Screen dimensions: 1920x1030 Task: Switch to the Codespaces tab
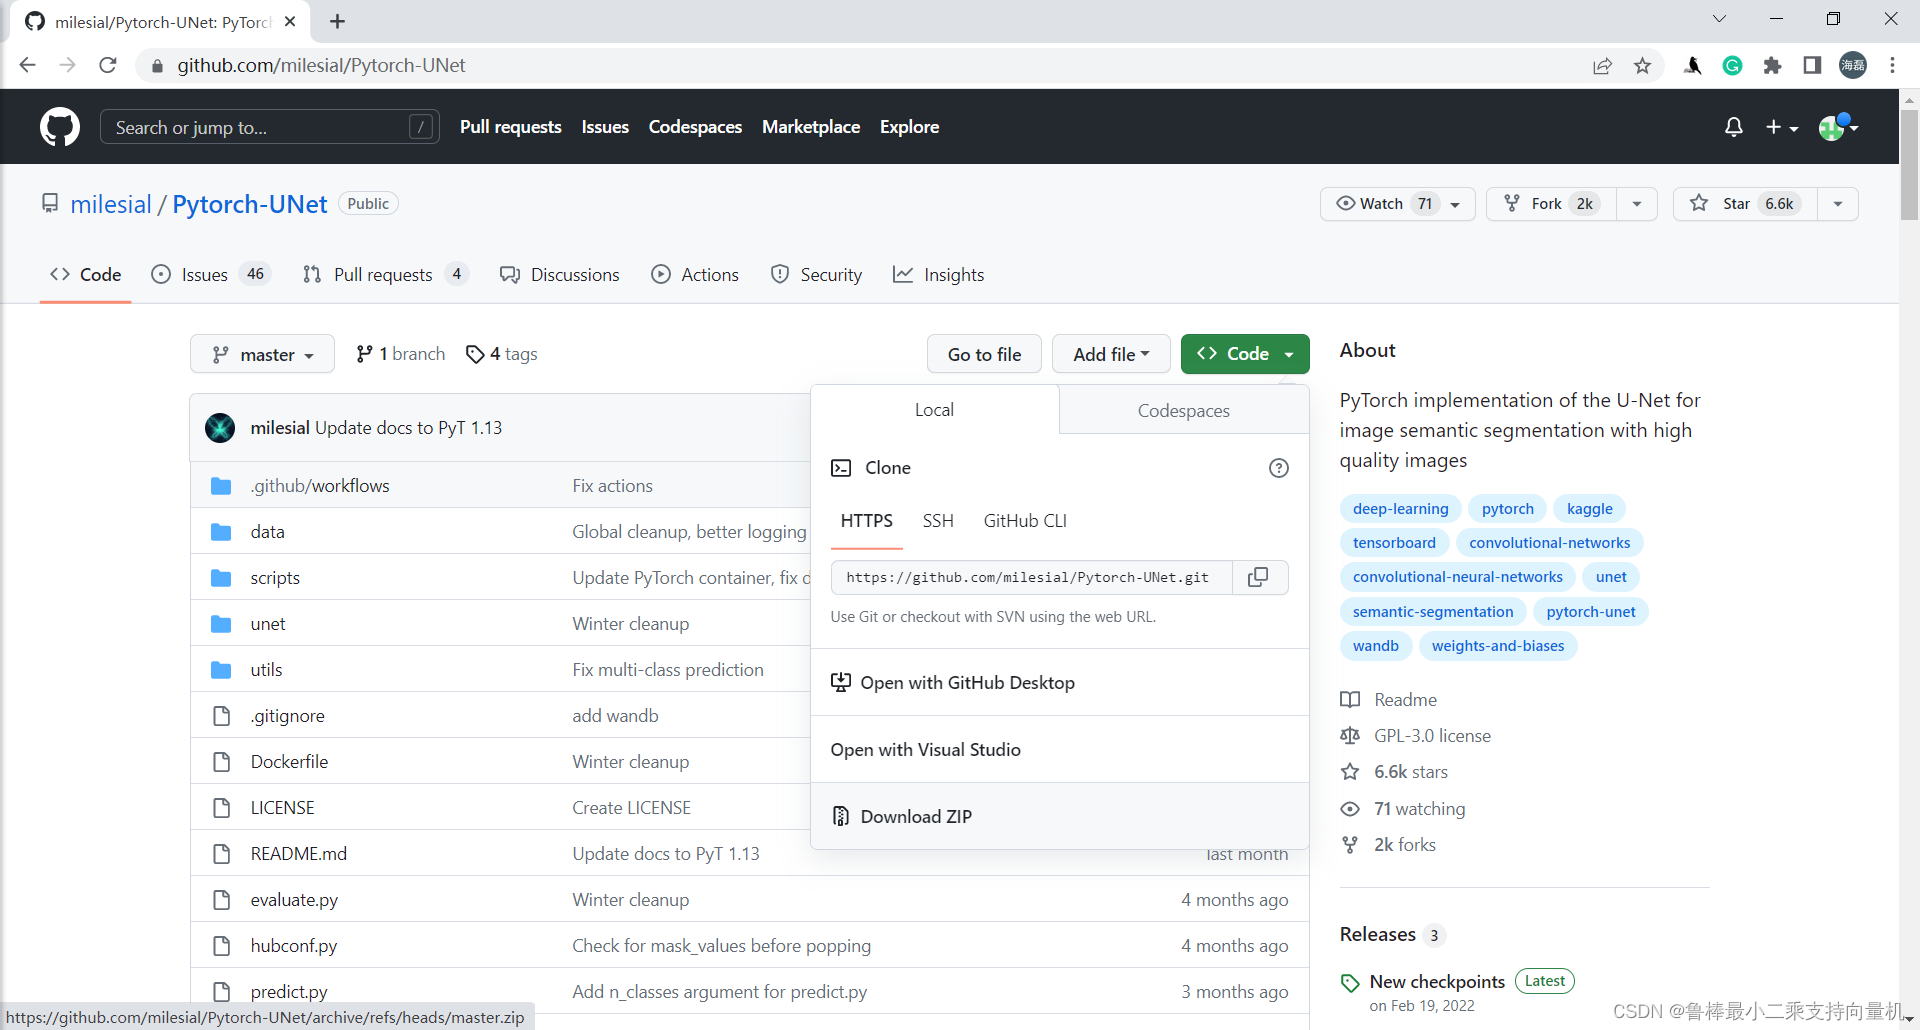pyautogui.click(x=1184, y=410)
